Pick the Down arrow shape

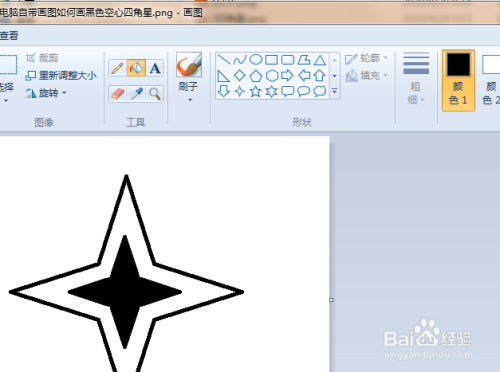point(223,91)
